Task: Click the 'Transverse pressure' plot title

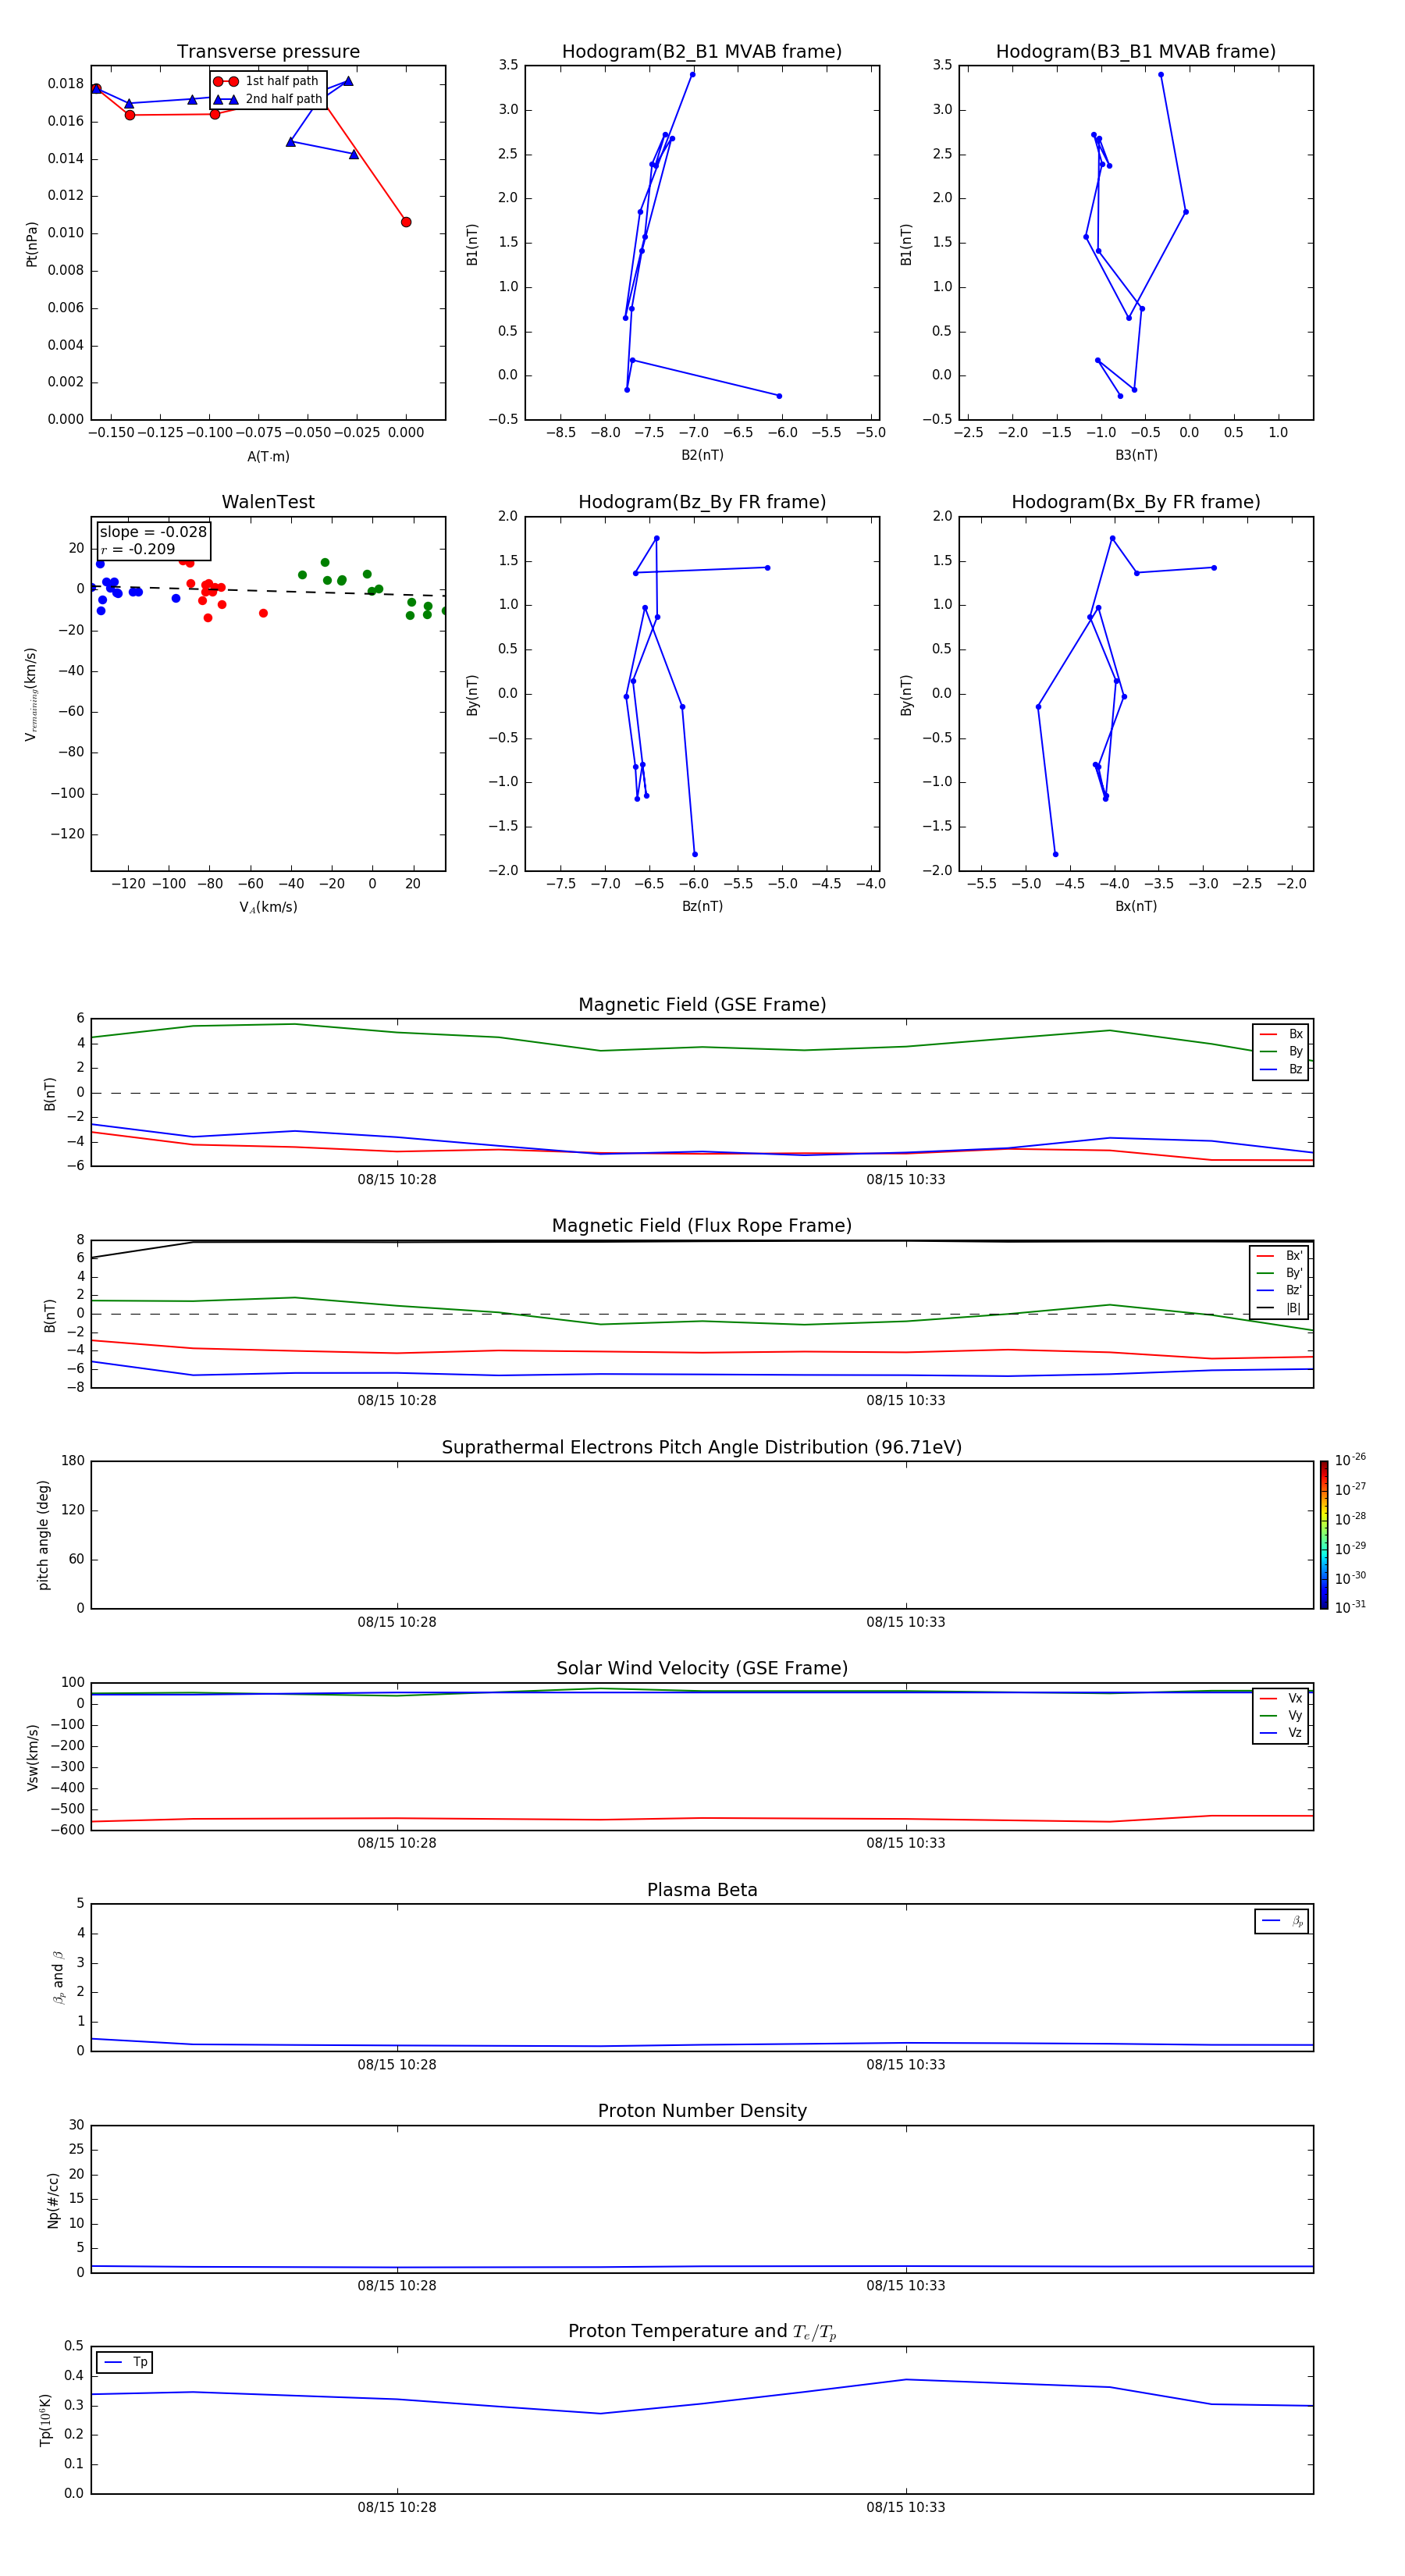Action: click(268, 52)
